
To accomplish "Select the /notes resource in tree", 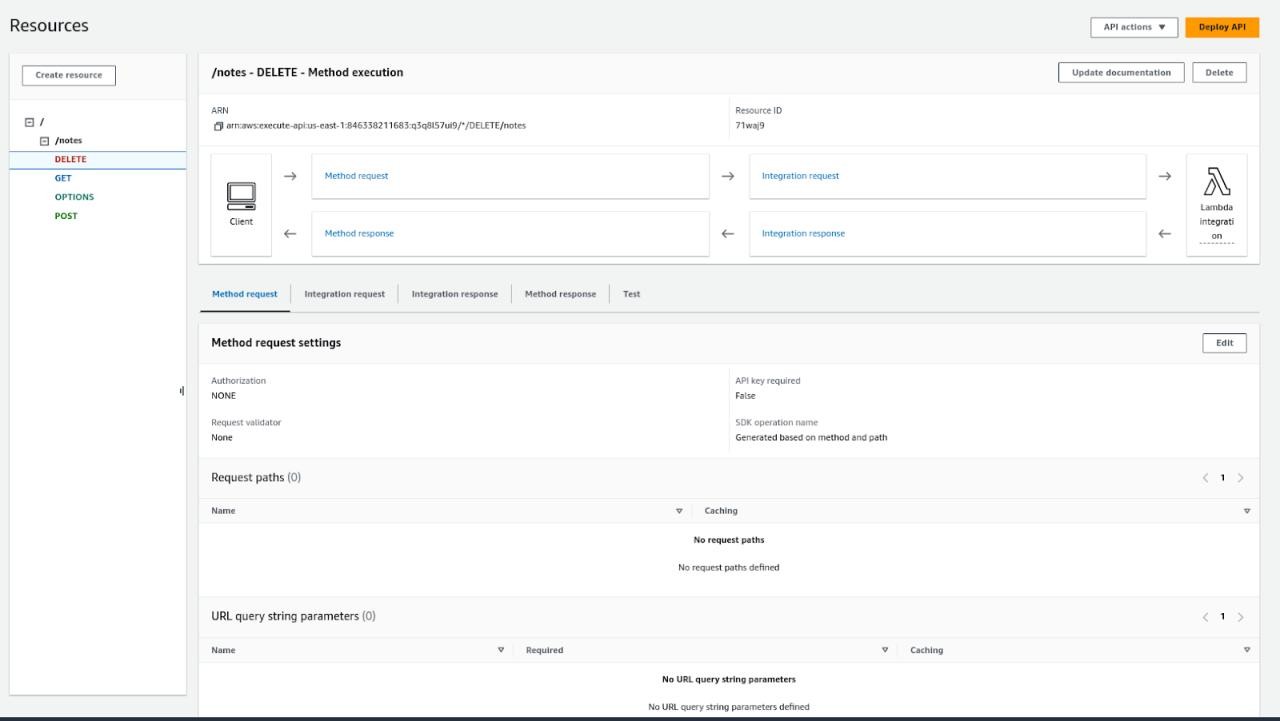I will click(69, 141).
